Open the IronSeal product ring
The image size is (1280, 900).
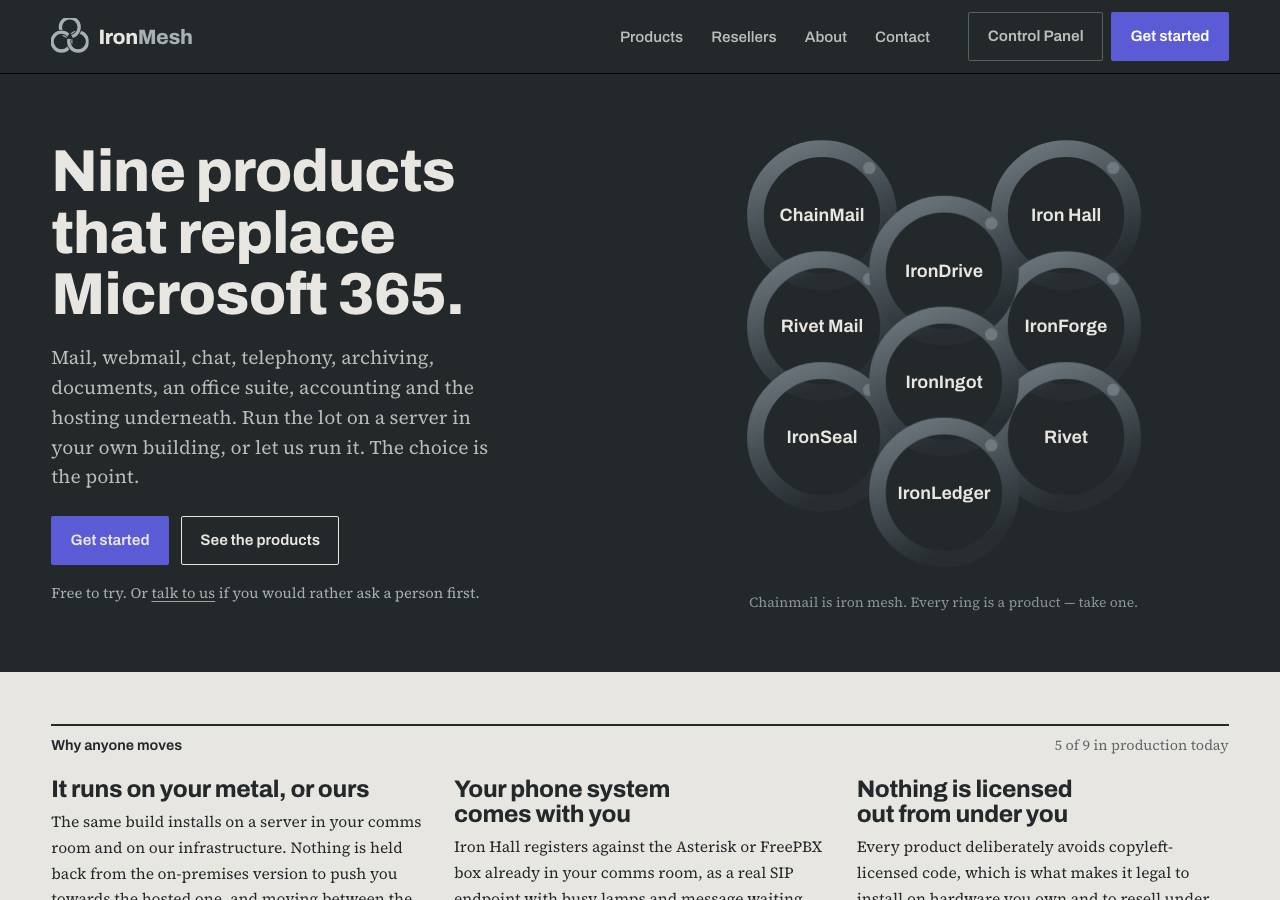click(822, 437)
